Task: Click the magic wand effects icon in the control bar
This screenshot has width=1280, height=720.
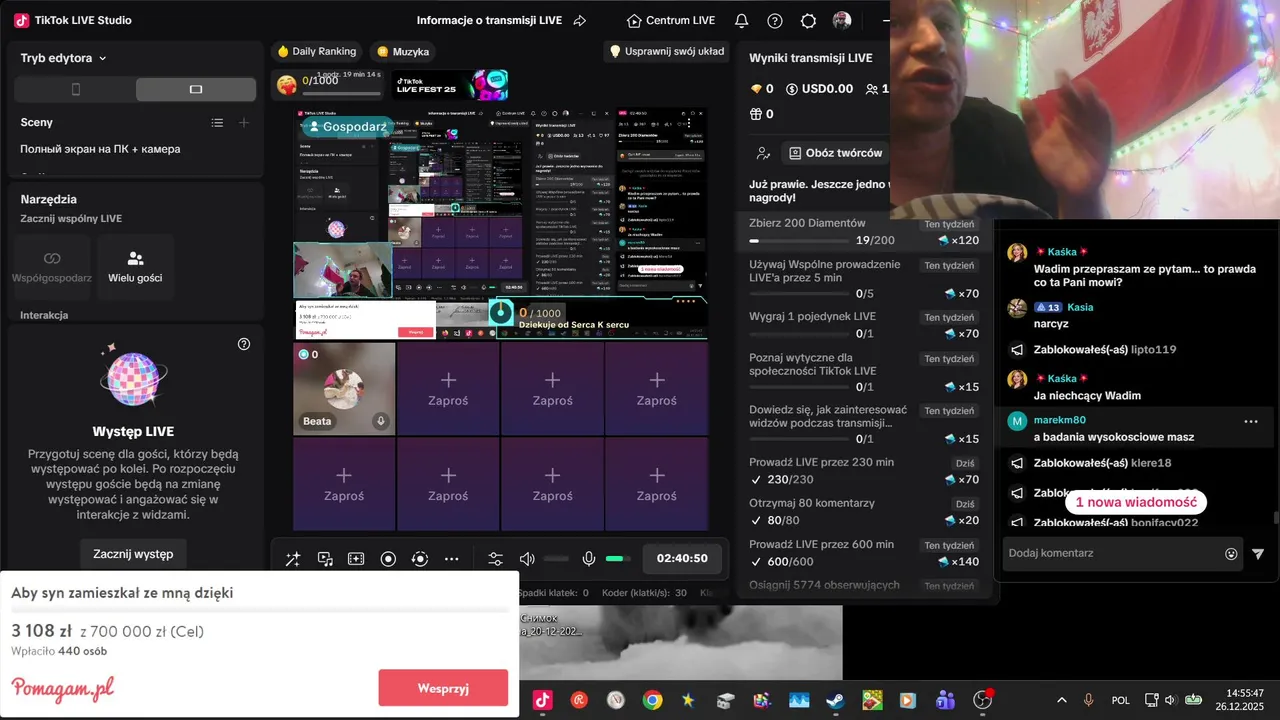Action: coord(293,559)
